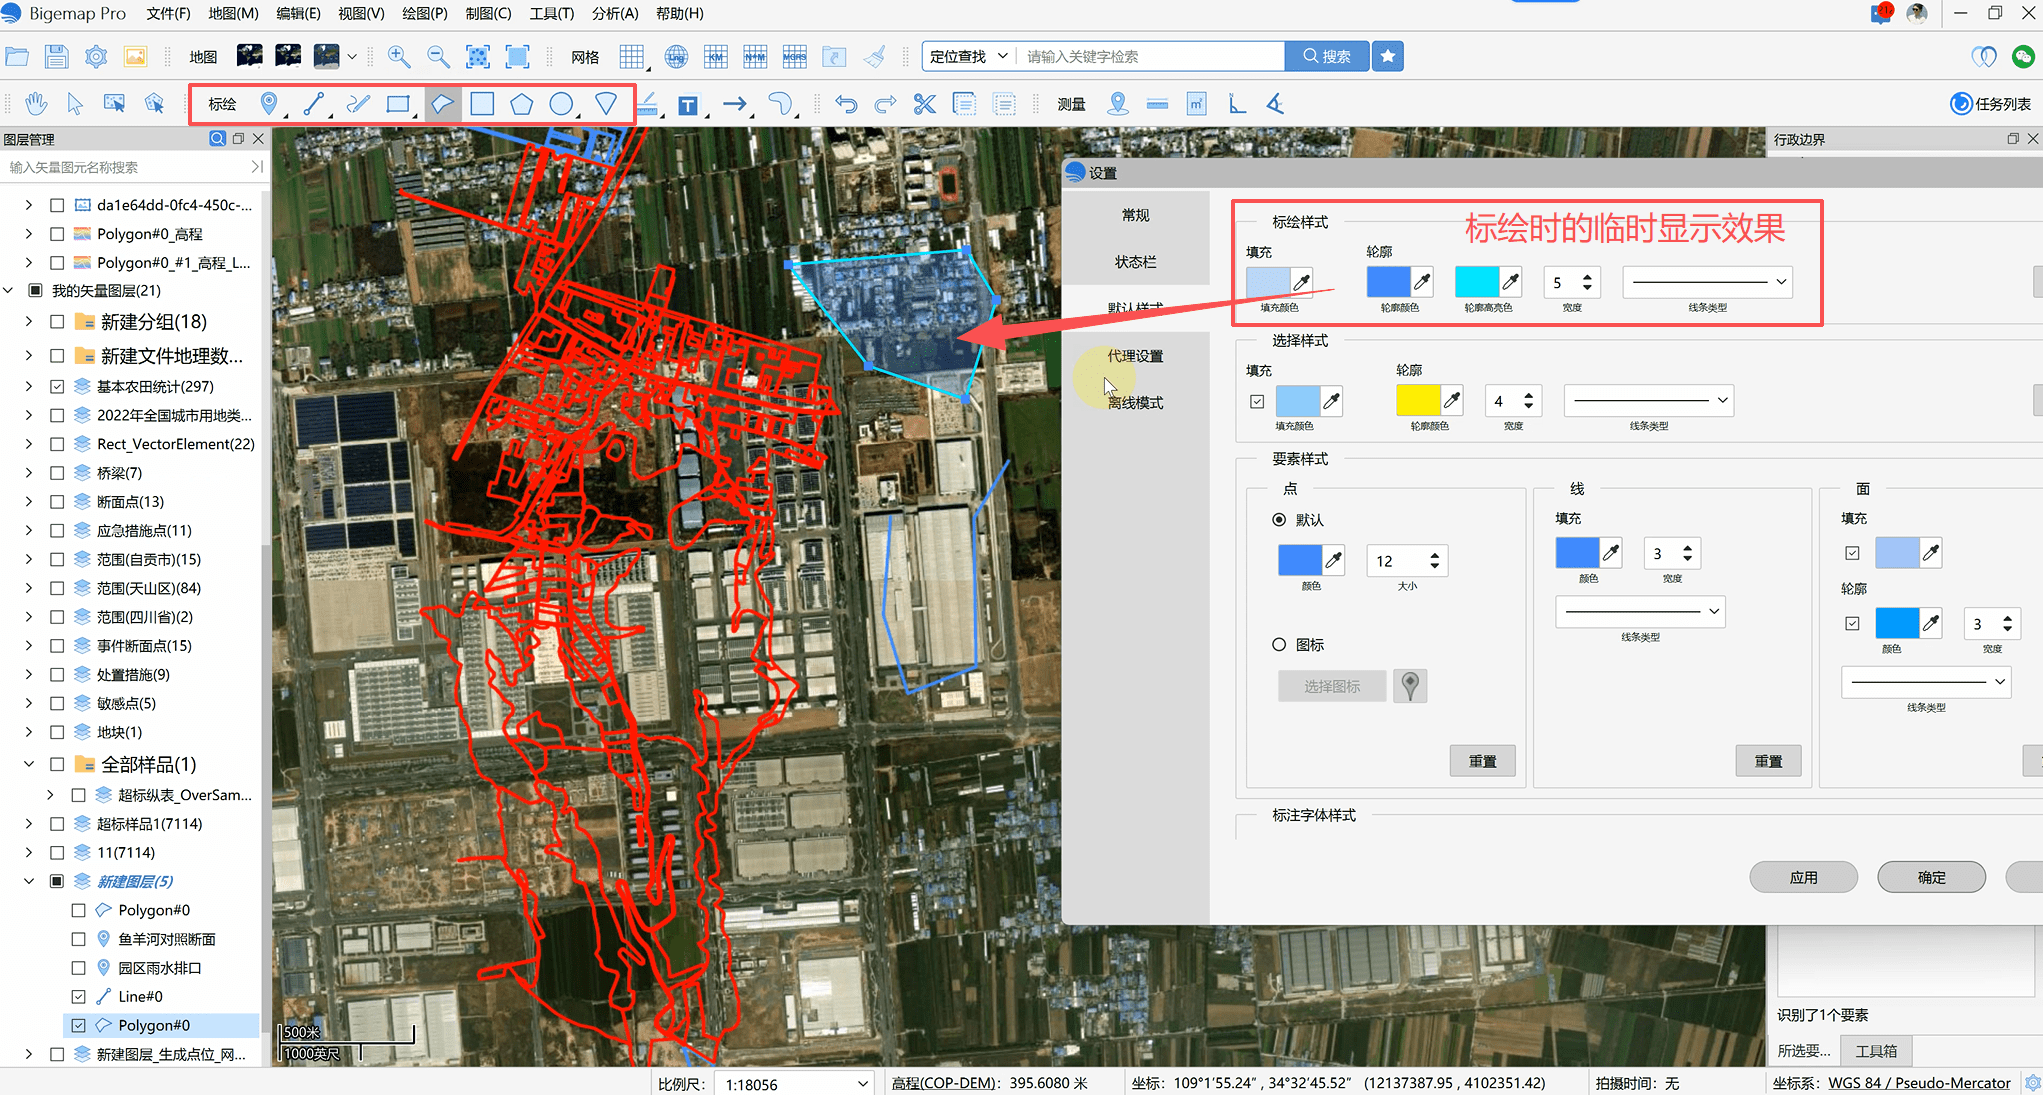2043x1095 pixels.
Task: Select the arrow pointer selection tool
Action: [x=75, y=104]
